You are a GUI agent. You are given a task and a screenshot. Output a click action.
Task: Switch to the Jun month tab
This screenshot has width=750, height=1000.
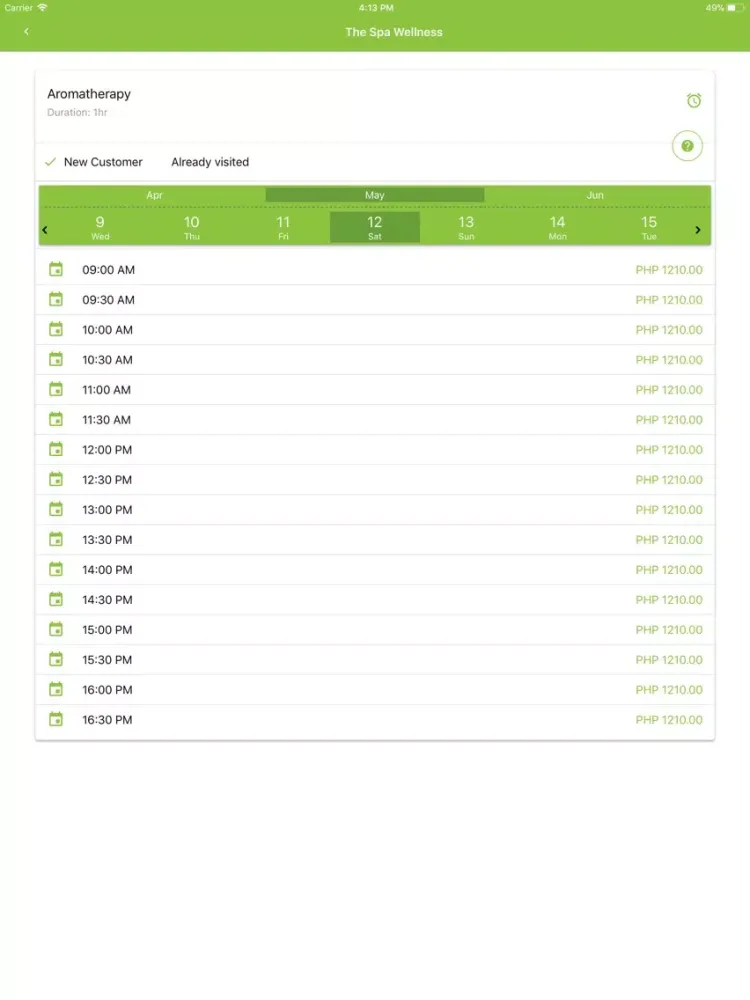pos(595,195)
